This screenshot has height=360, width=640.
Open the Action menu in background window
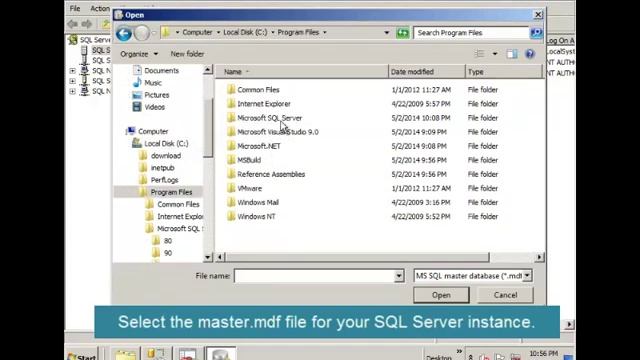coord(100,8)
